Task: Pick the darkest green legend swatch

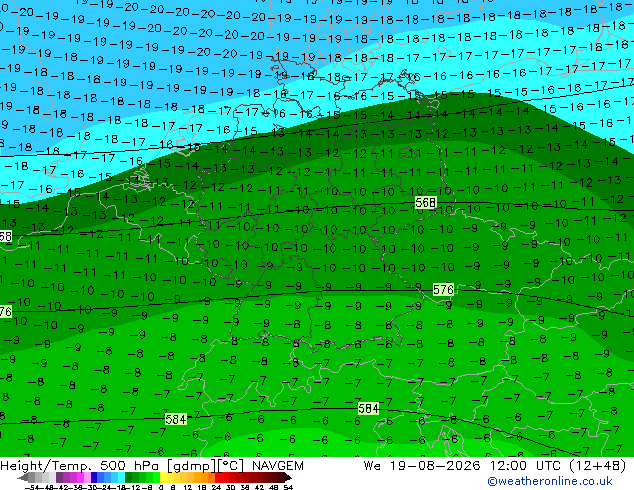Action: pos(129,477)
